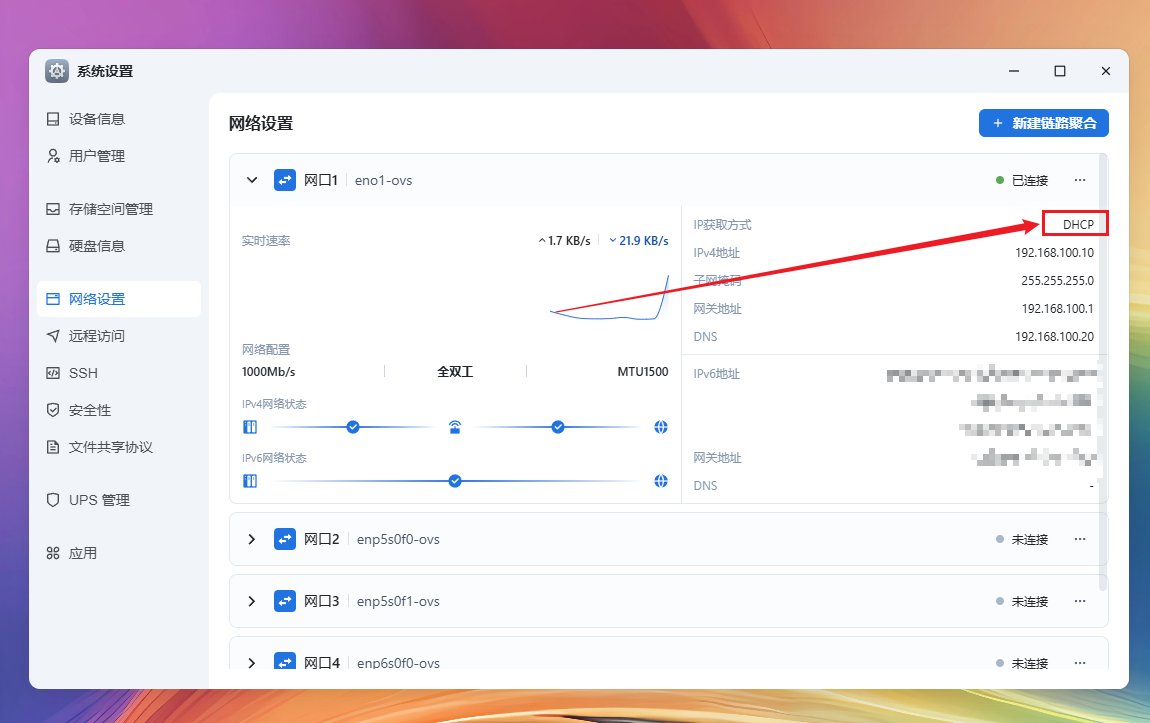The width and height of the screenshot is (1150, 723).
Task: Open the 网口3 more options menu
Action: point(1080,601)
